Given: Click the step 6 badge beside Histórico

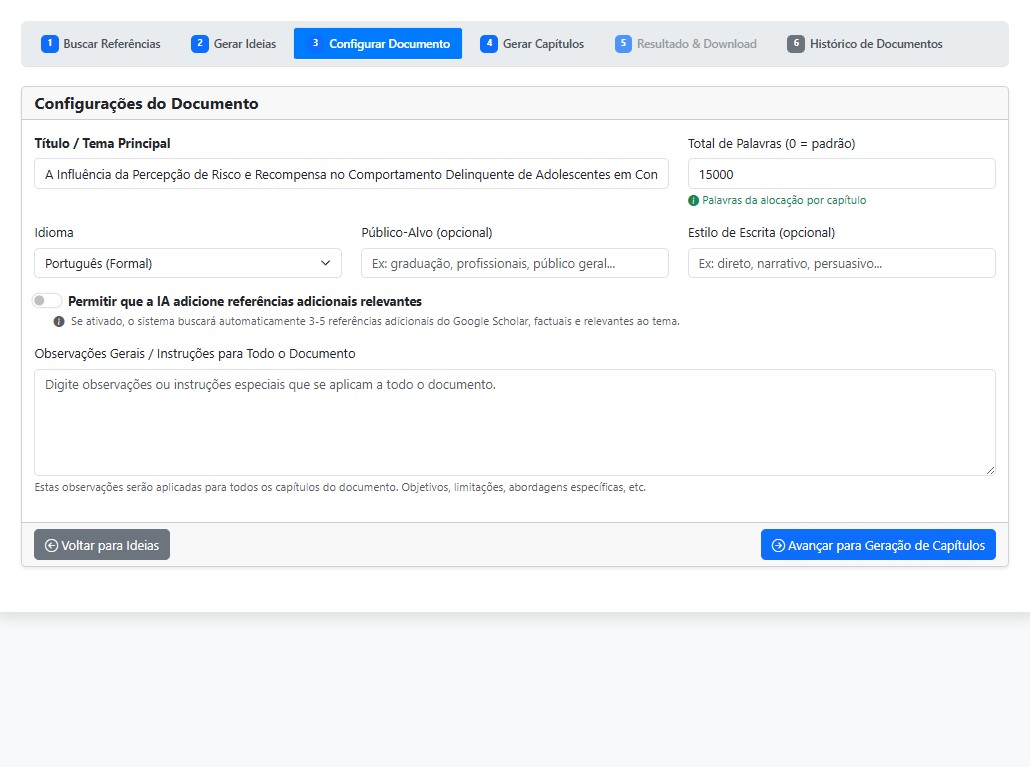Looking at the screenshot, I should [796, 44].
